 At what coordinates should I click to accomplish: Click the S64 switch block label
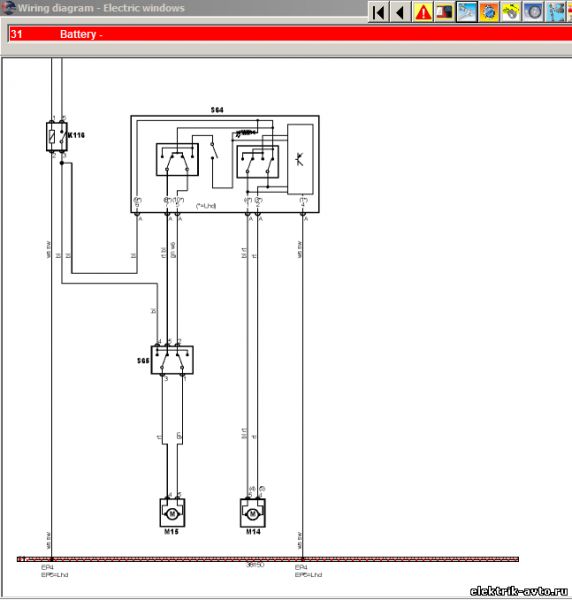coord(217,110)
